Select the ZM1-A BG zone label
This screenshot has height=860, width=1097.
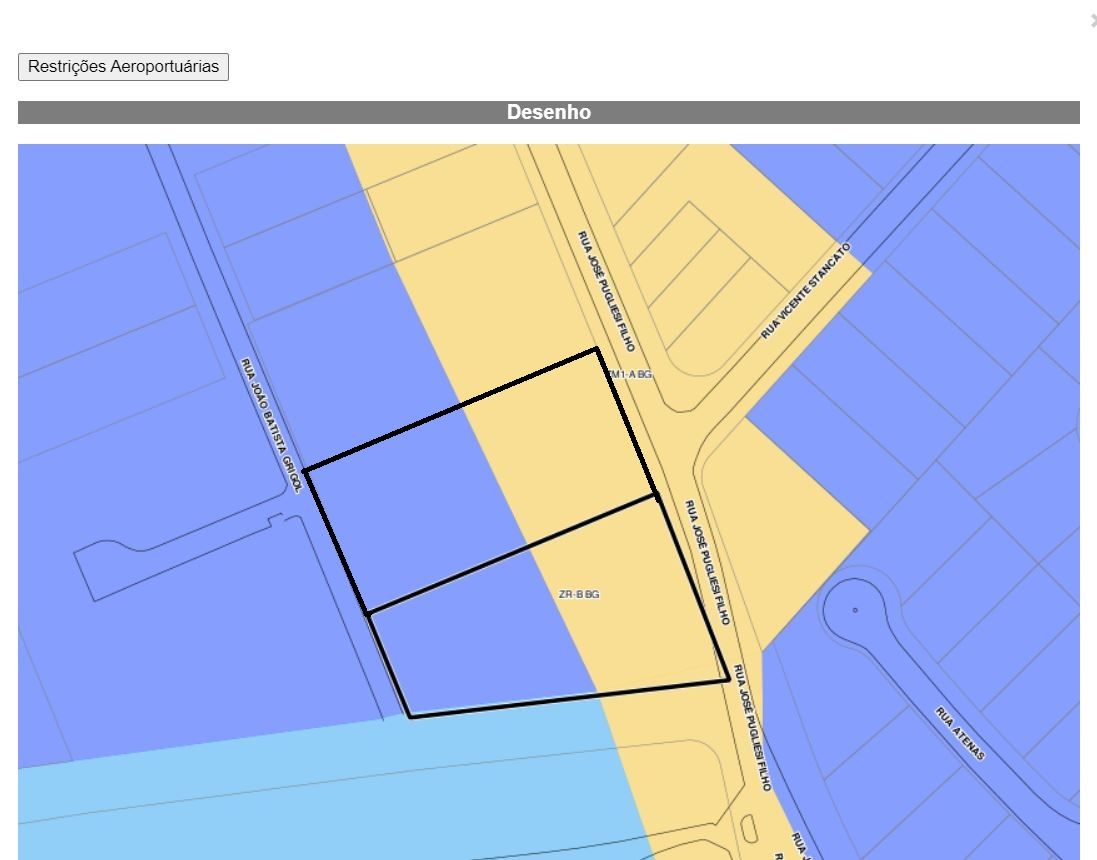click(630, 374)
